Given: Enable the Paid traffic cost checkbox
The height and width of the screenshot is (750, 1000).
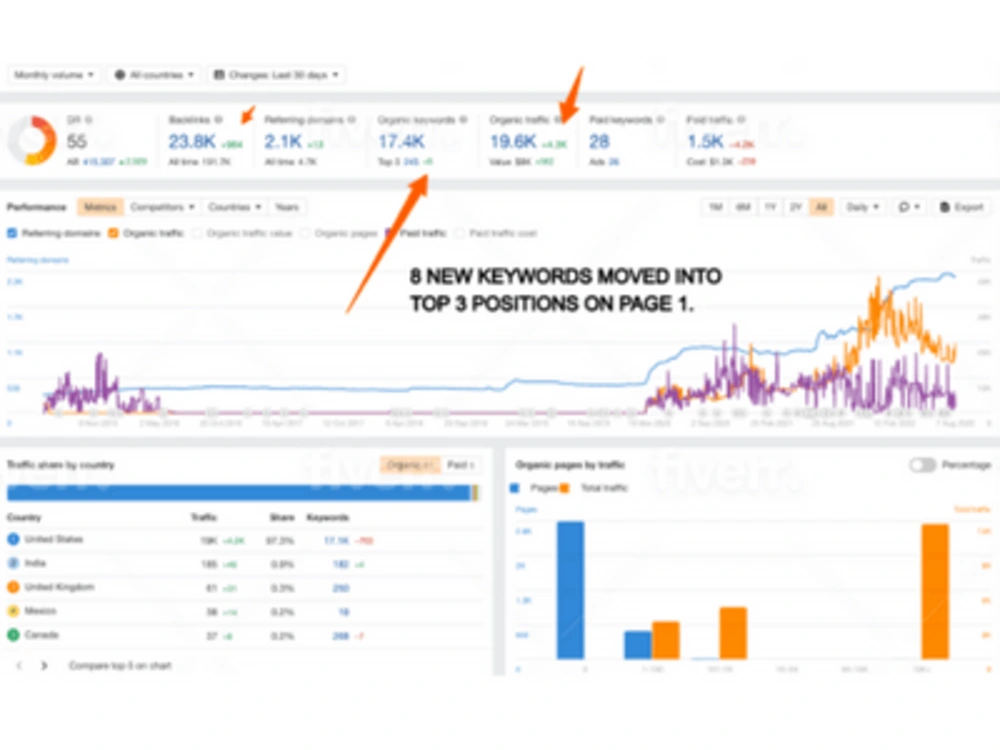Looking at the screenshot, I should [x=459, y=233].
